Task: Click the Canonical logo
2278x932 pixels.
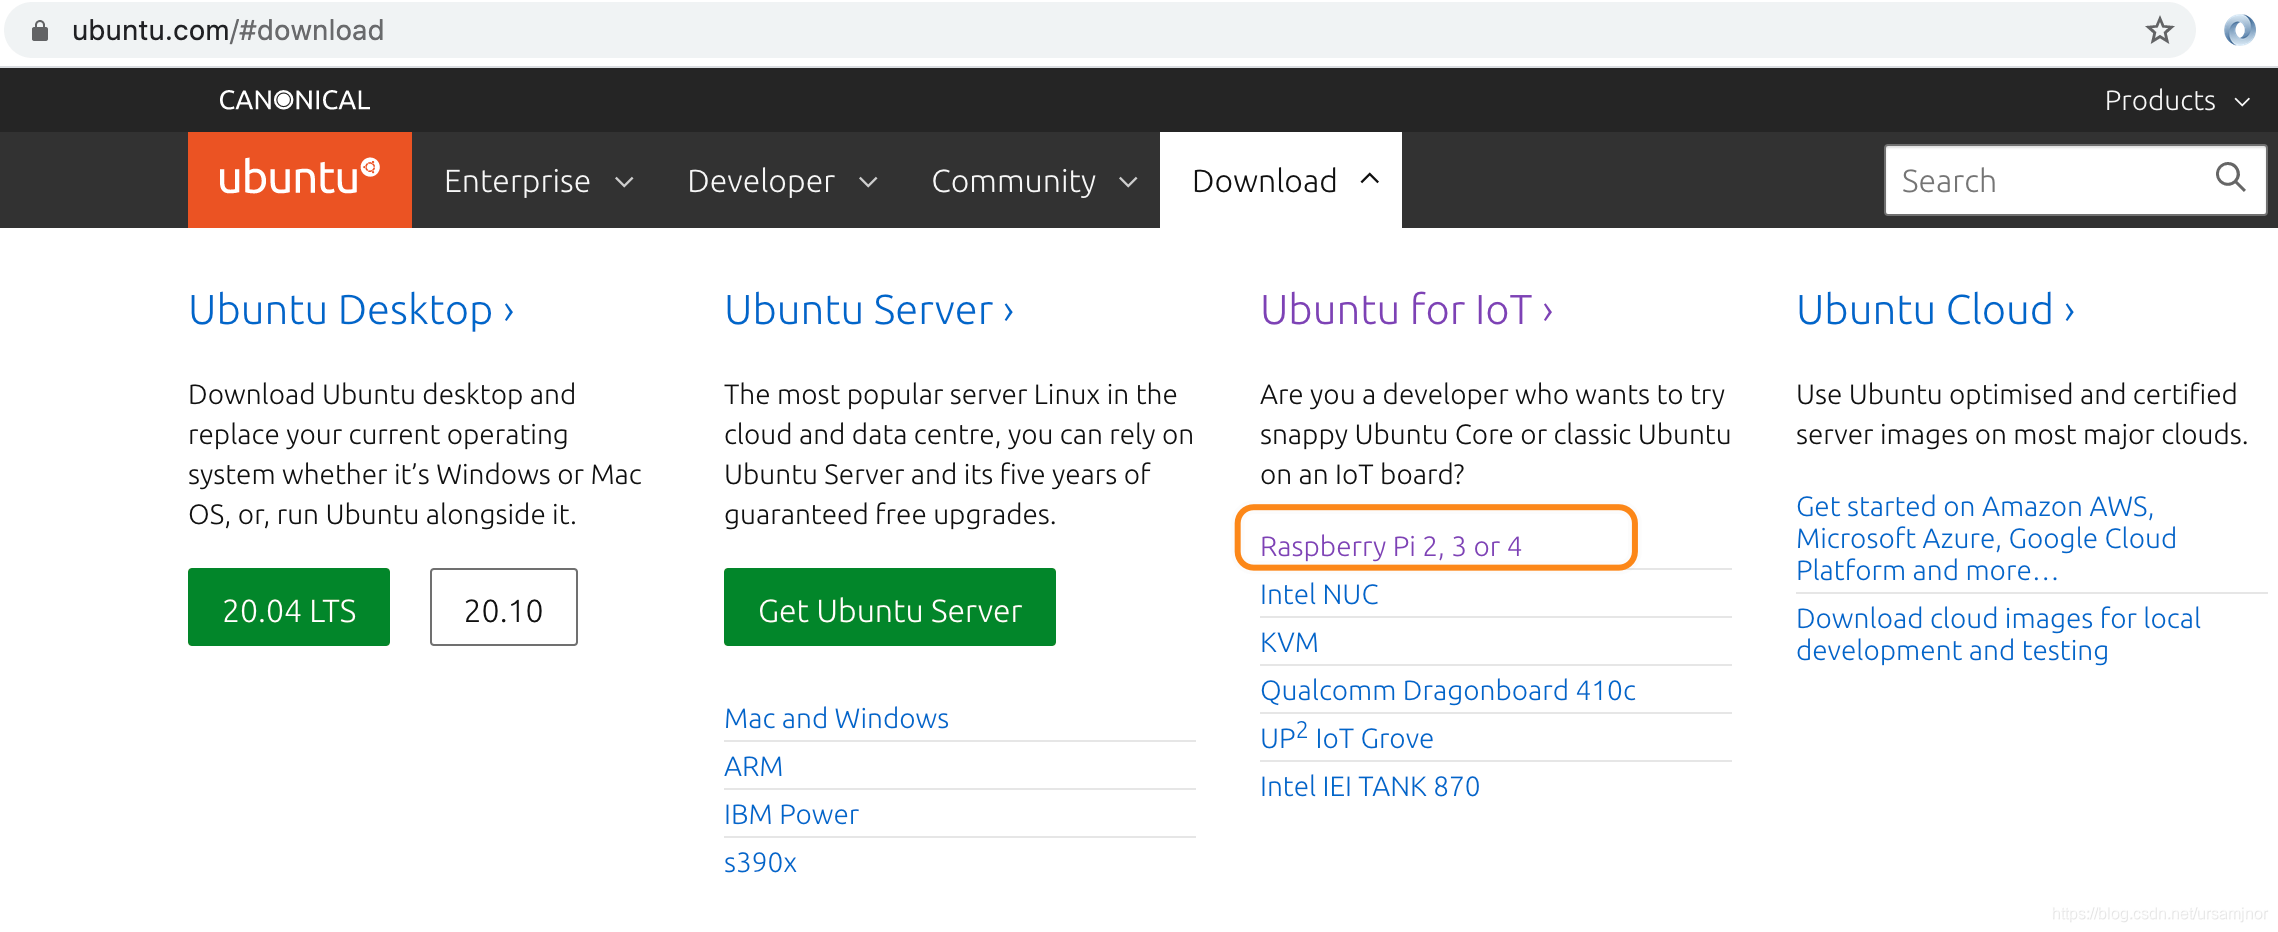Action: point(294,100)
